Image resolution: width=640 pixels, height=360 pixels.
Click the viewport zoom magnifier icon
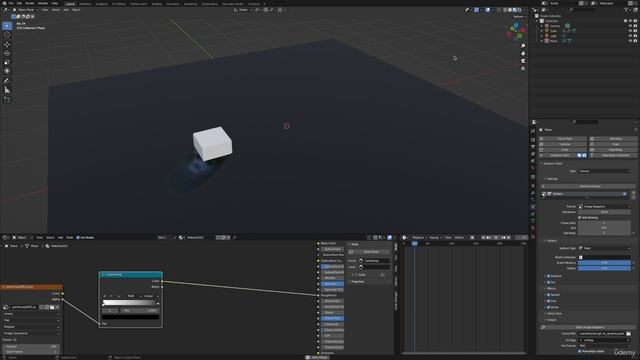pyautogui.click(x=523, y=46)
